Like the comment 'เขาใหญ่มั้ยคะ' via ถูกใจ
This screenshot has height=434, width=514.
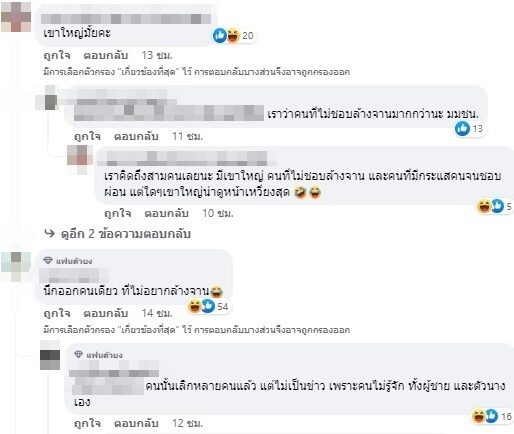pyautogui.click(x=57, y=55)
